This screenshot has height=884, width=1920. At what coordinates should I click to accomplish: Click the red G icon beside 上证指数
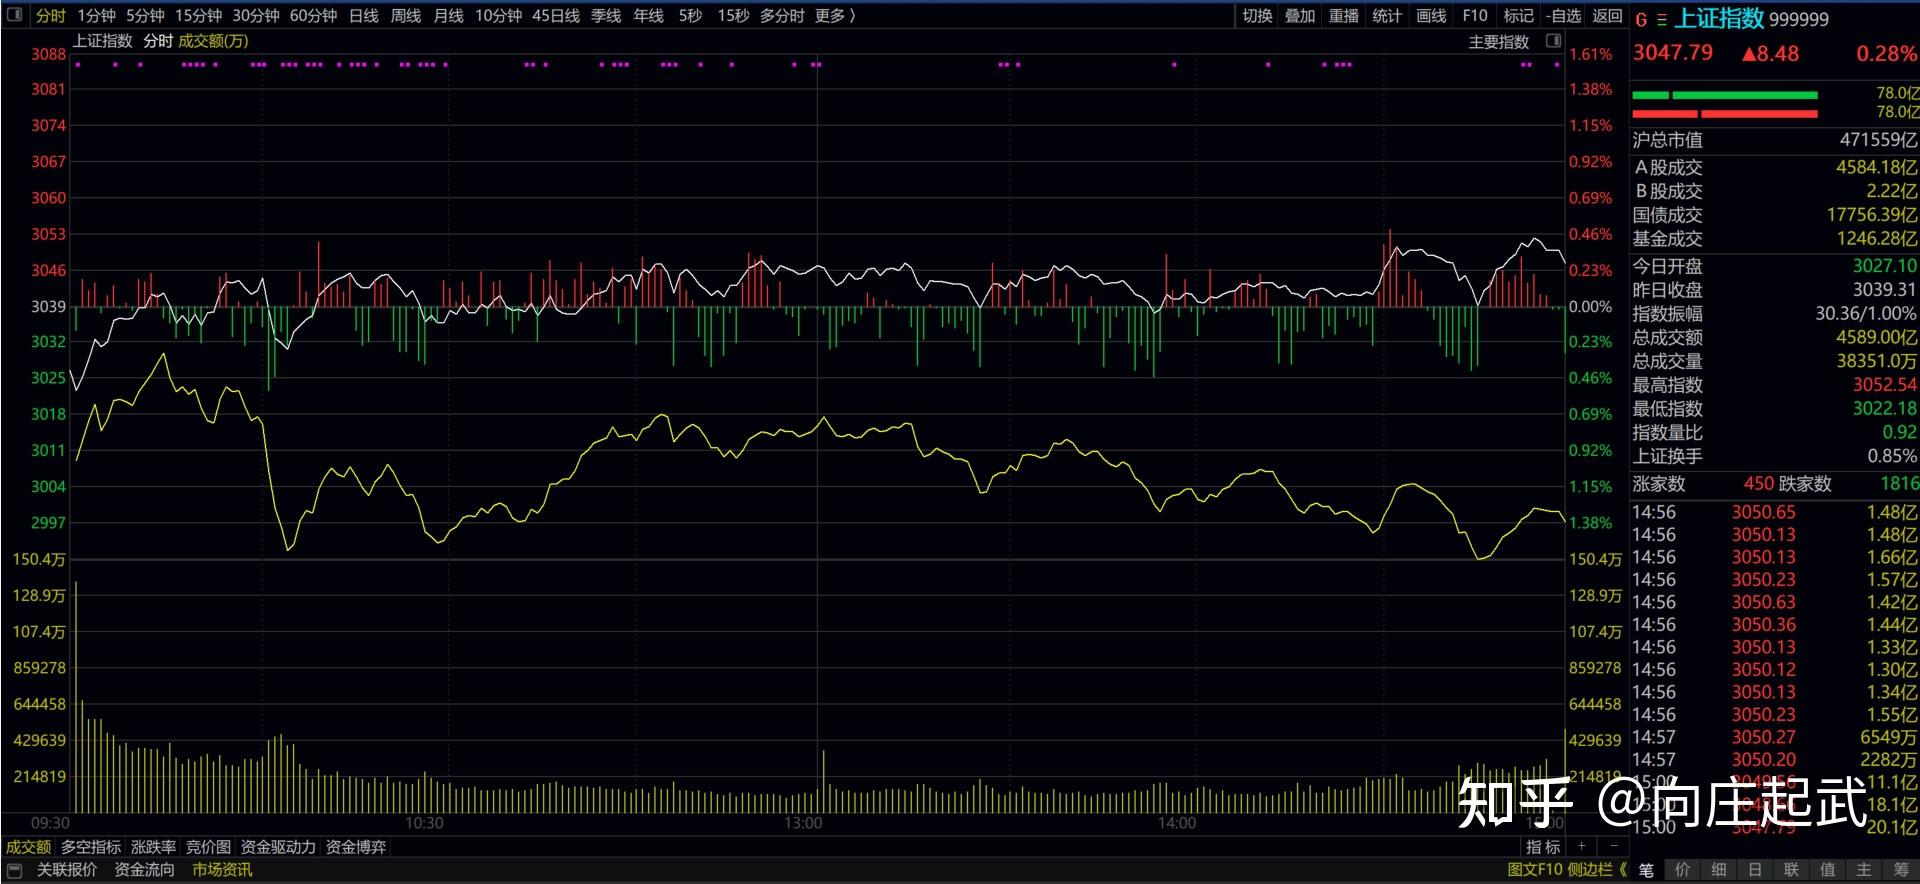tap(1641, 19)
